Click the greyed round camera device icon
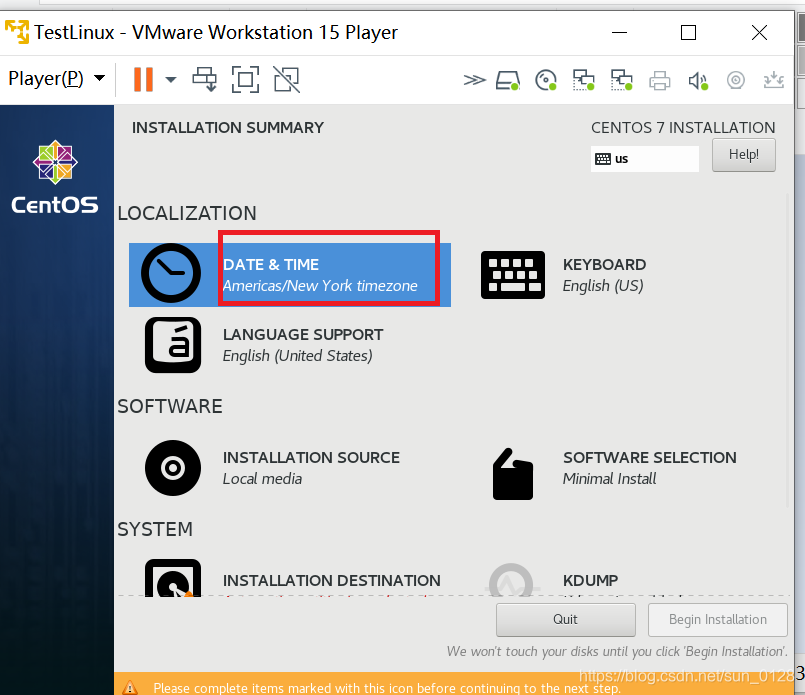The height and width of the screenshot is (695, 805). [x=736, y=81]
